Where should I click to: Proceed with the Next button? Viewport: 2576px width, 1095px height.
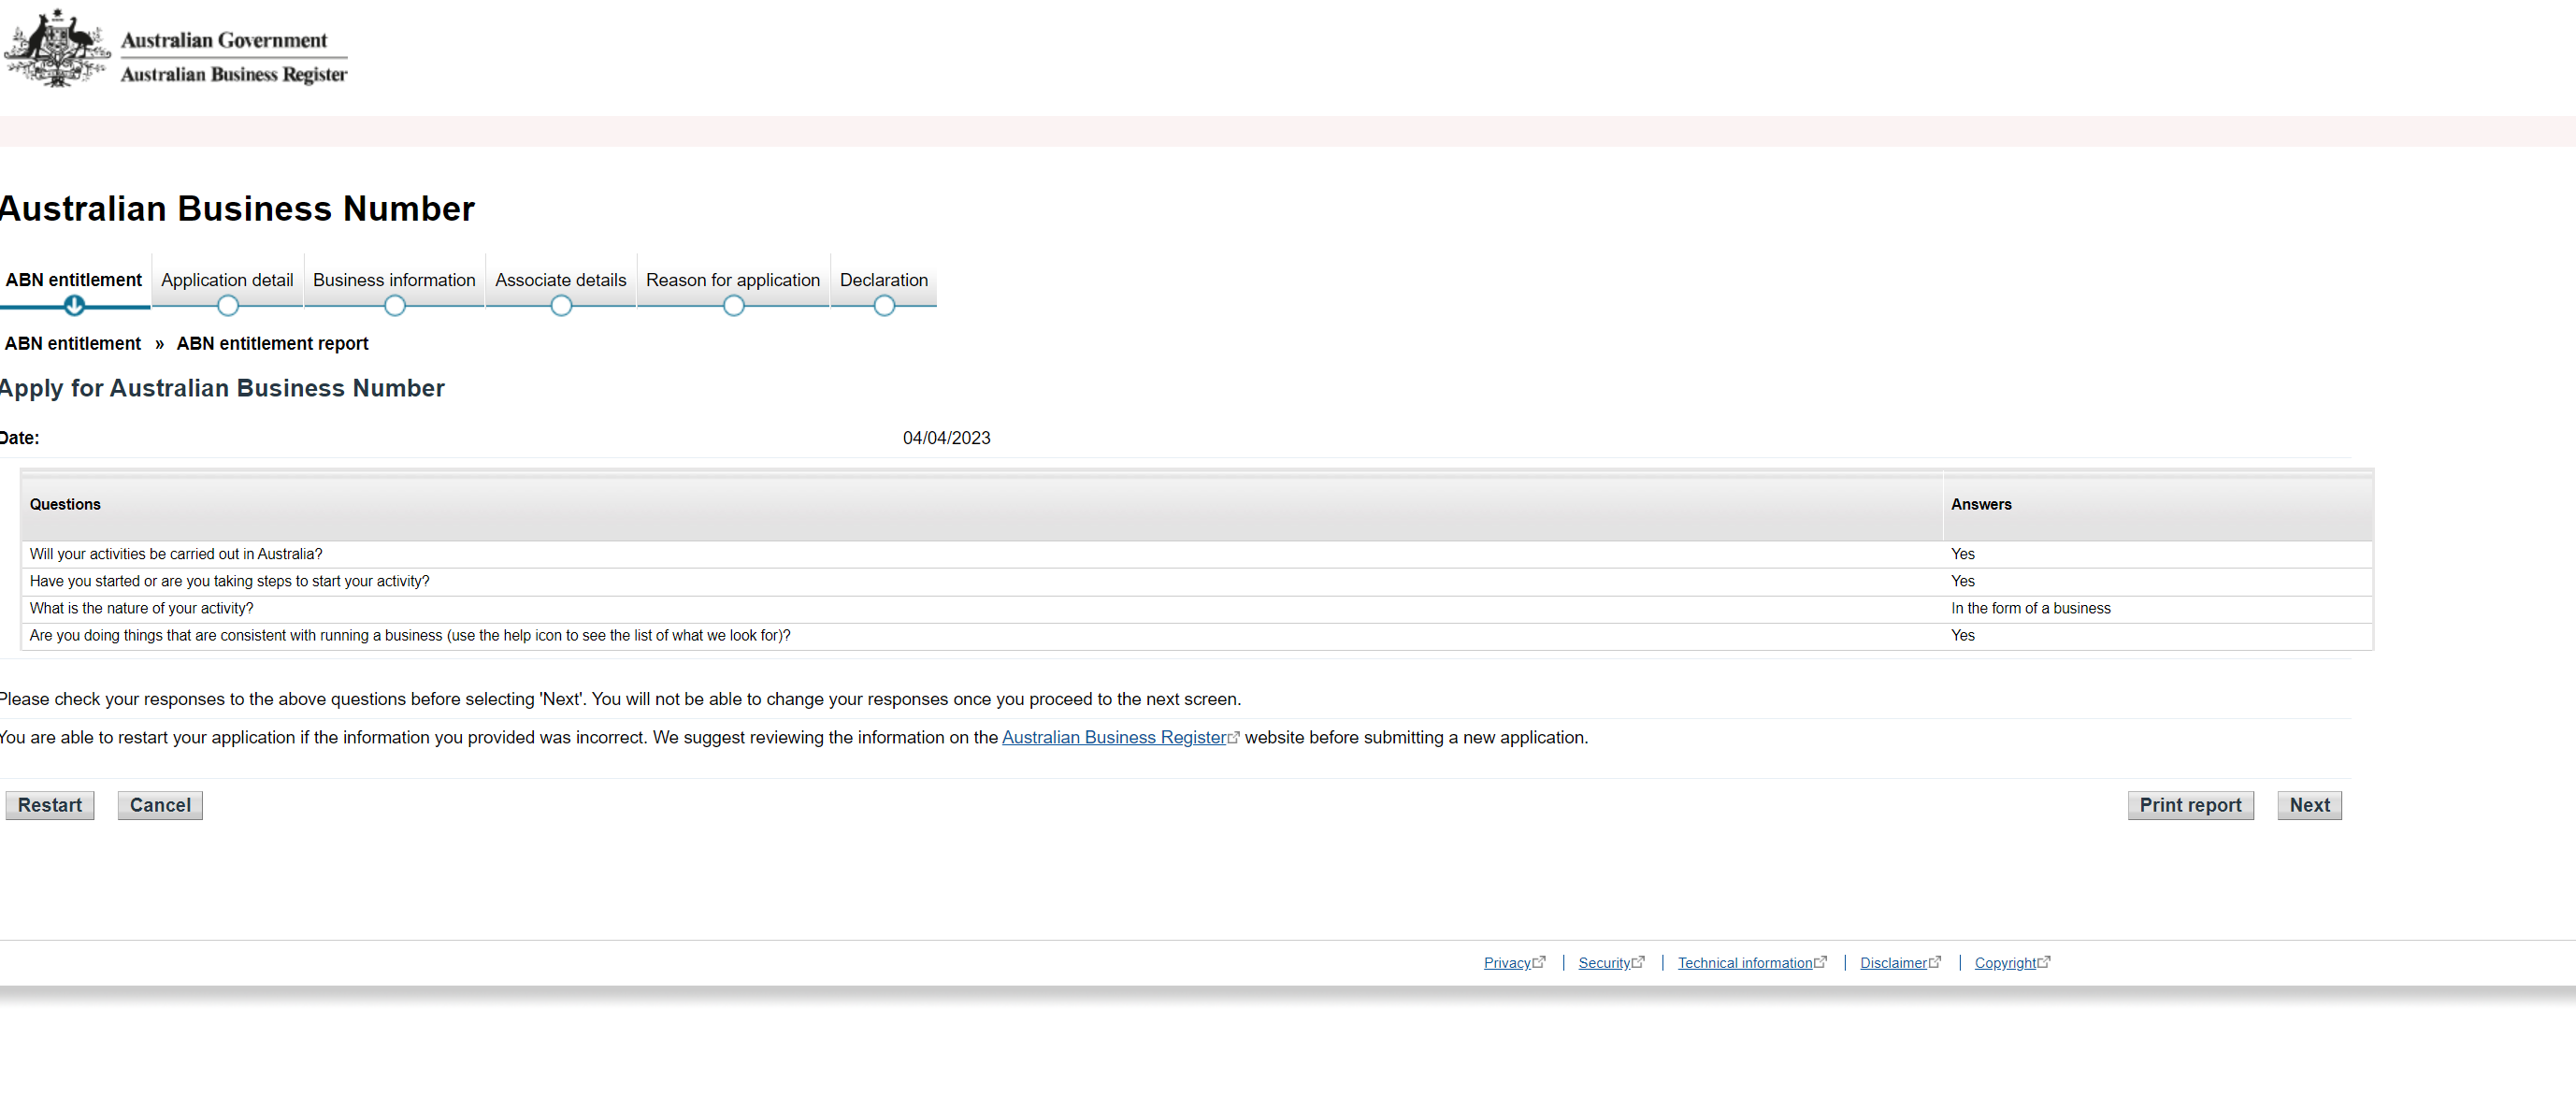(2309, 805)
